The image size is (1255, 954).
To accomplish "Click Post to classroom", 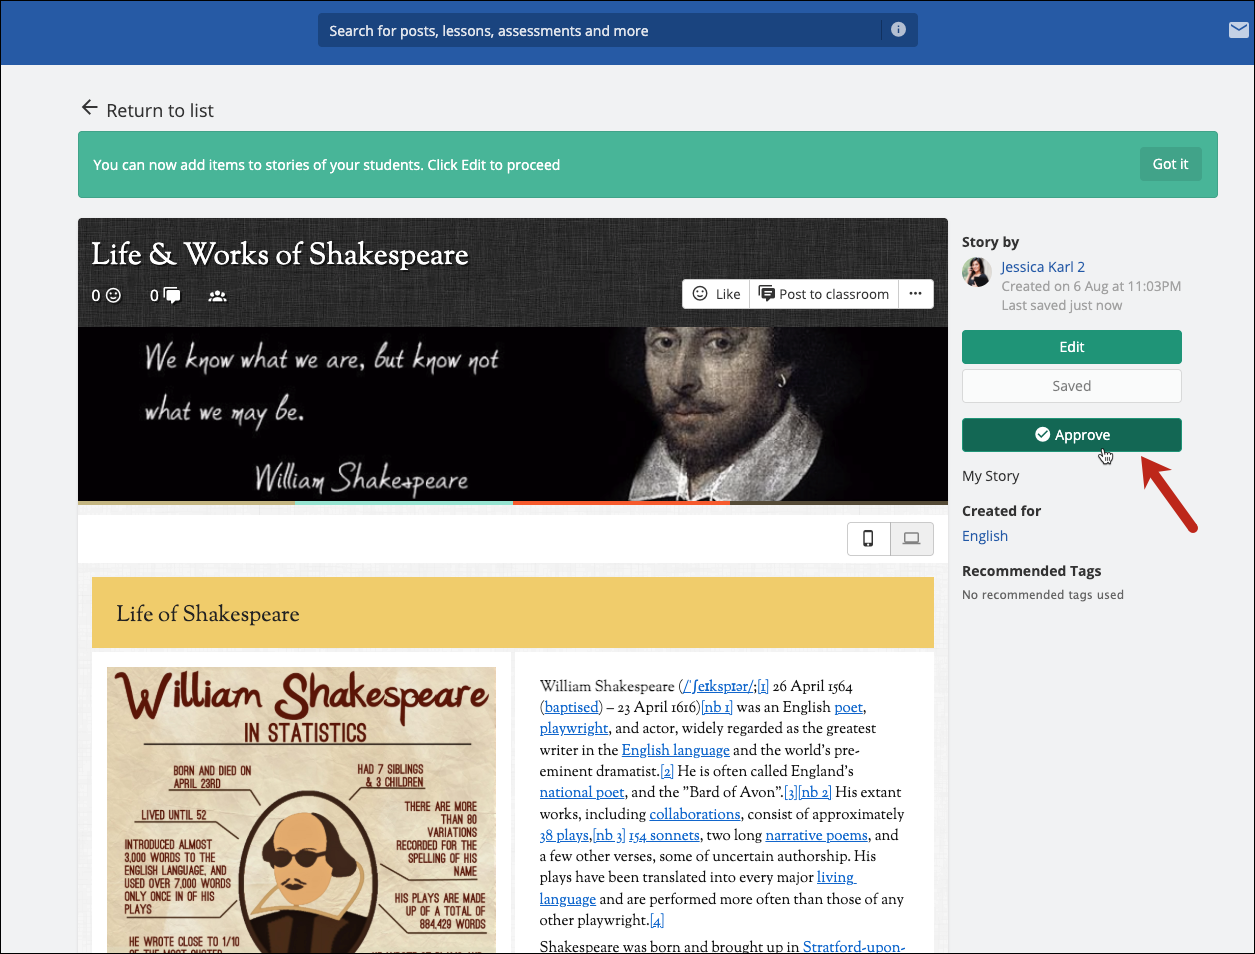I will [824, 294].
